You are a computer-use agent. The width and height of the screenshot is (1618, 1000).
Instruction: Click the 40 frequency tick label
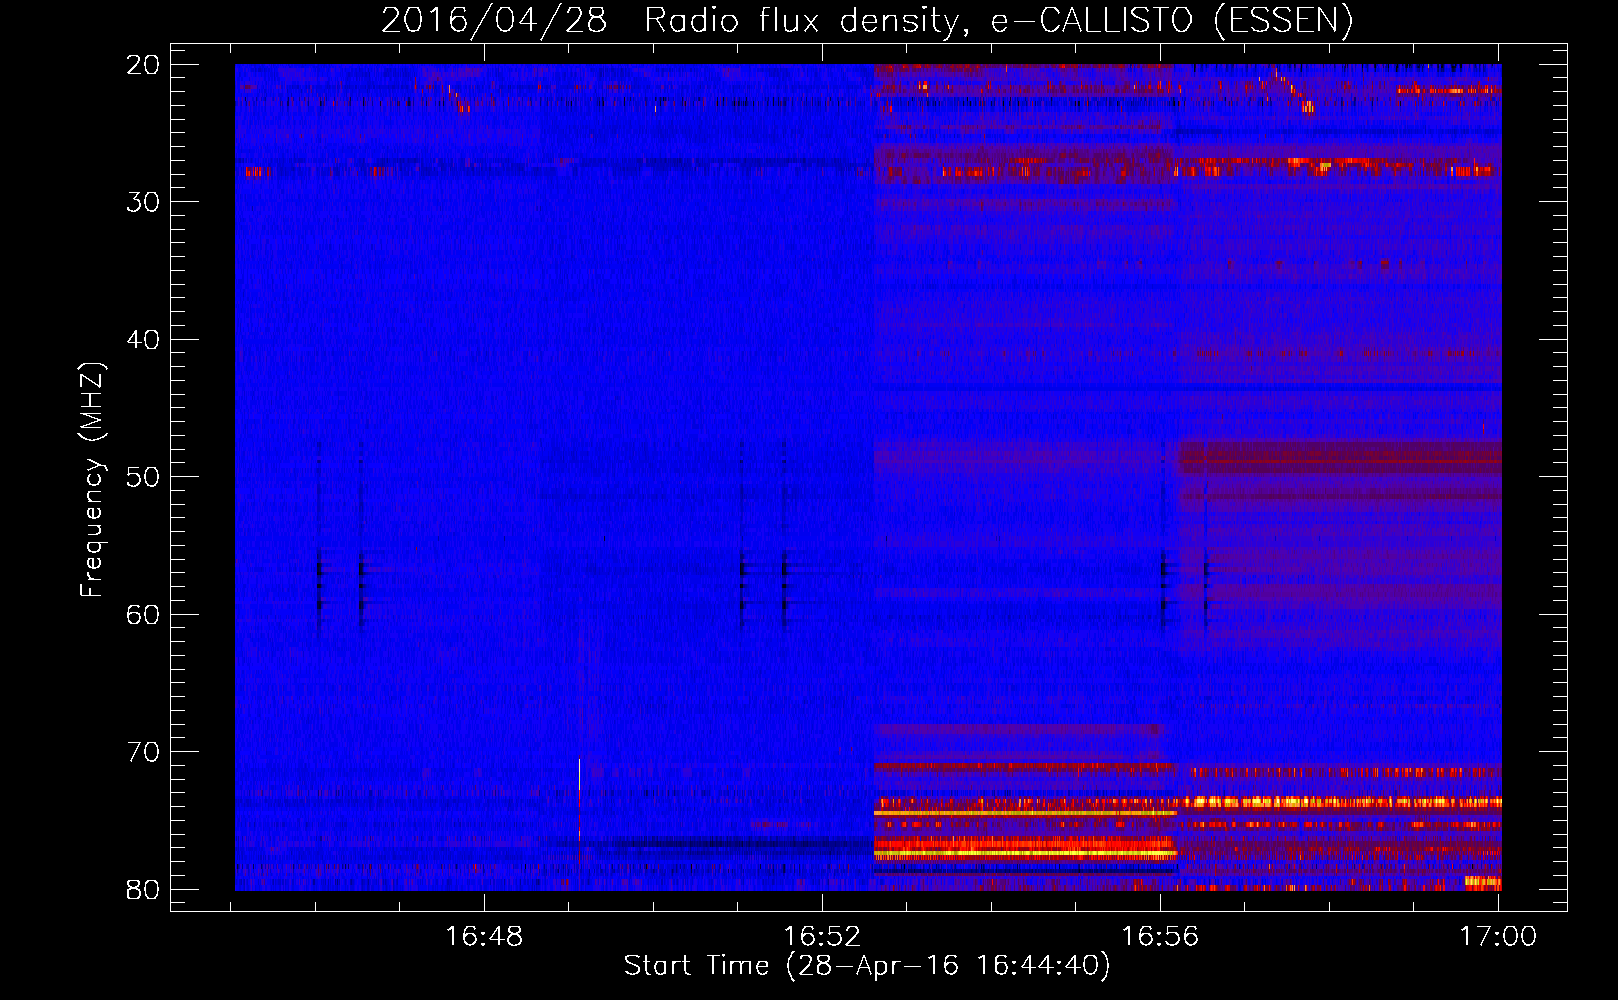tap(144, 340)
